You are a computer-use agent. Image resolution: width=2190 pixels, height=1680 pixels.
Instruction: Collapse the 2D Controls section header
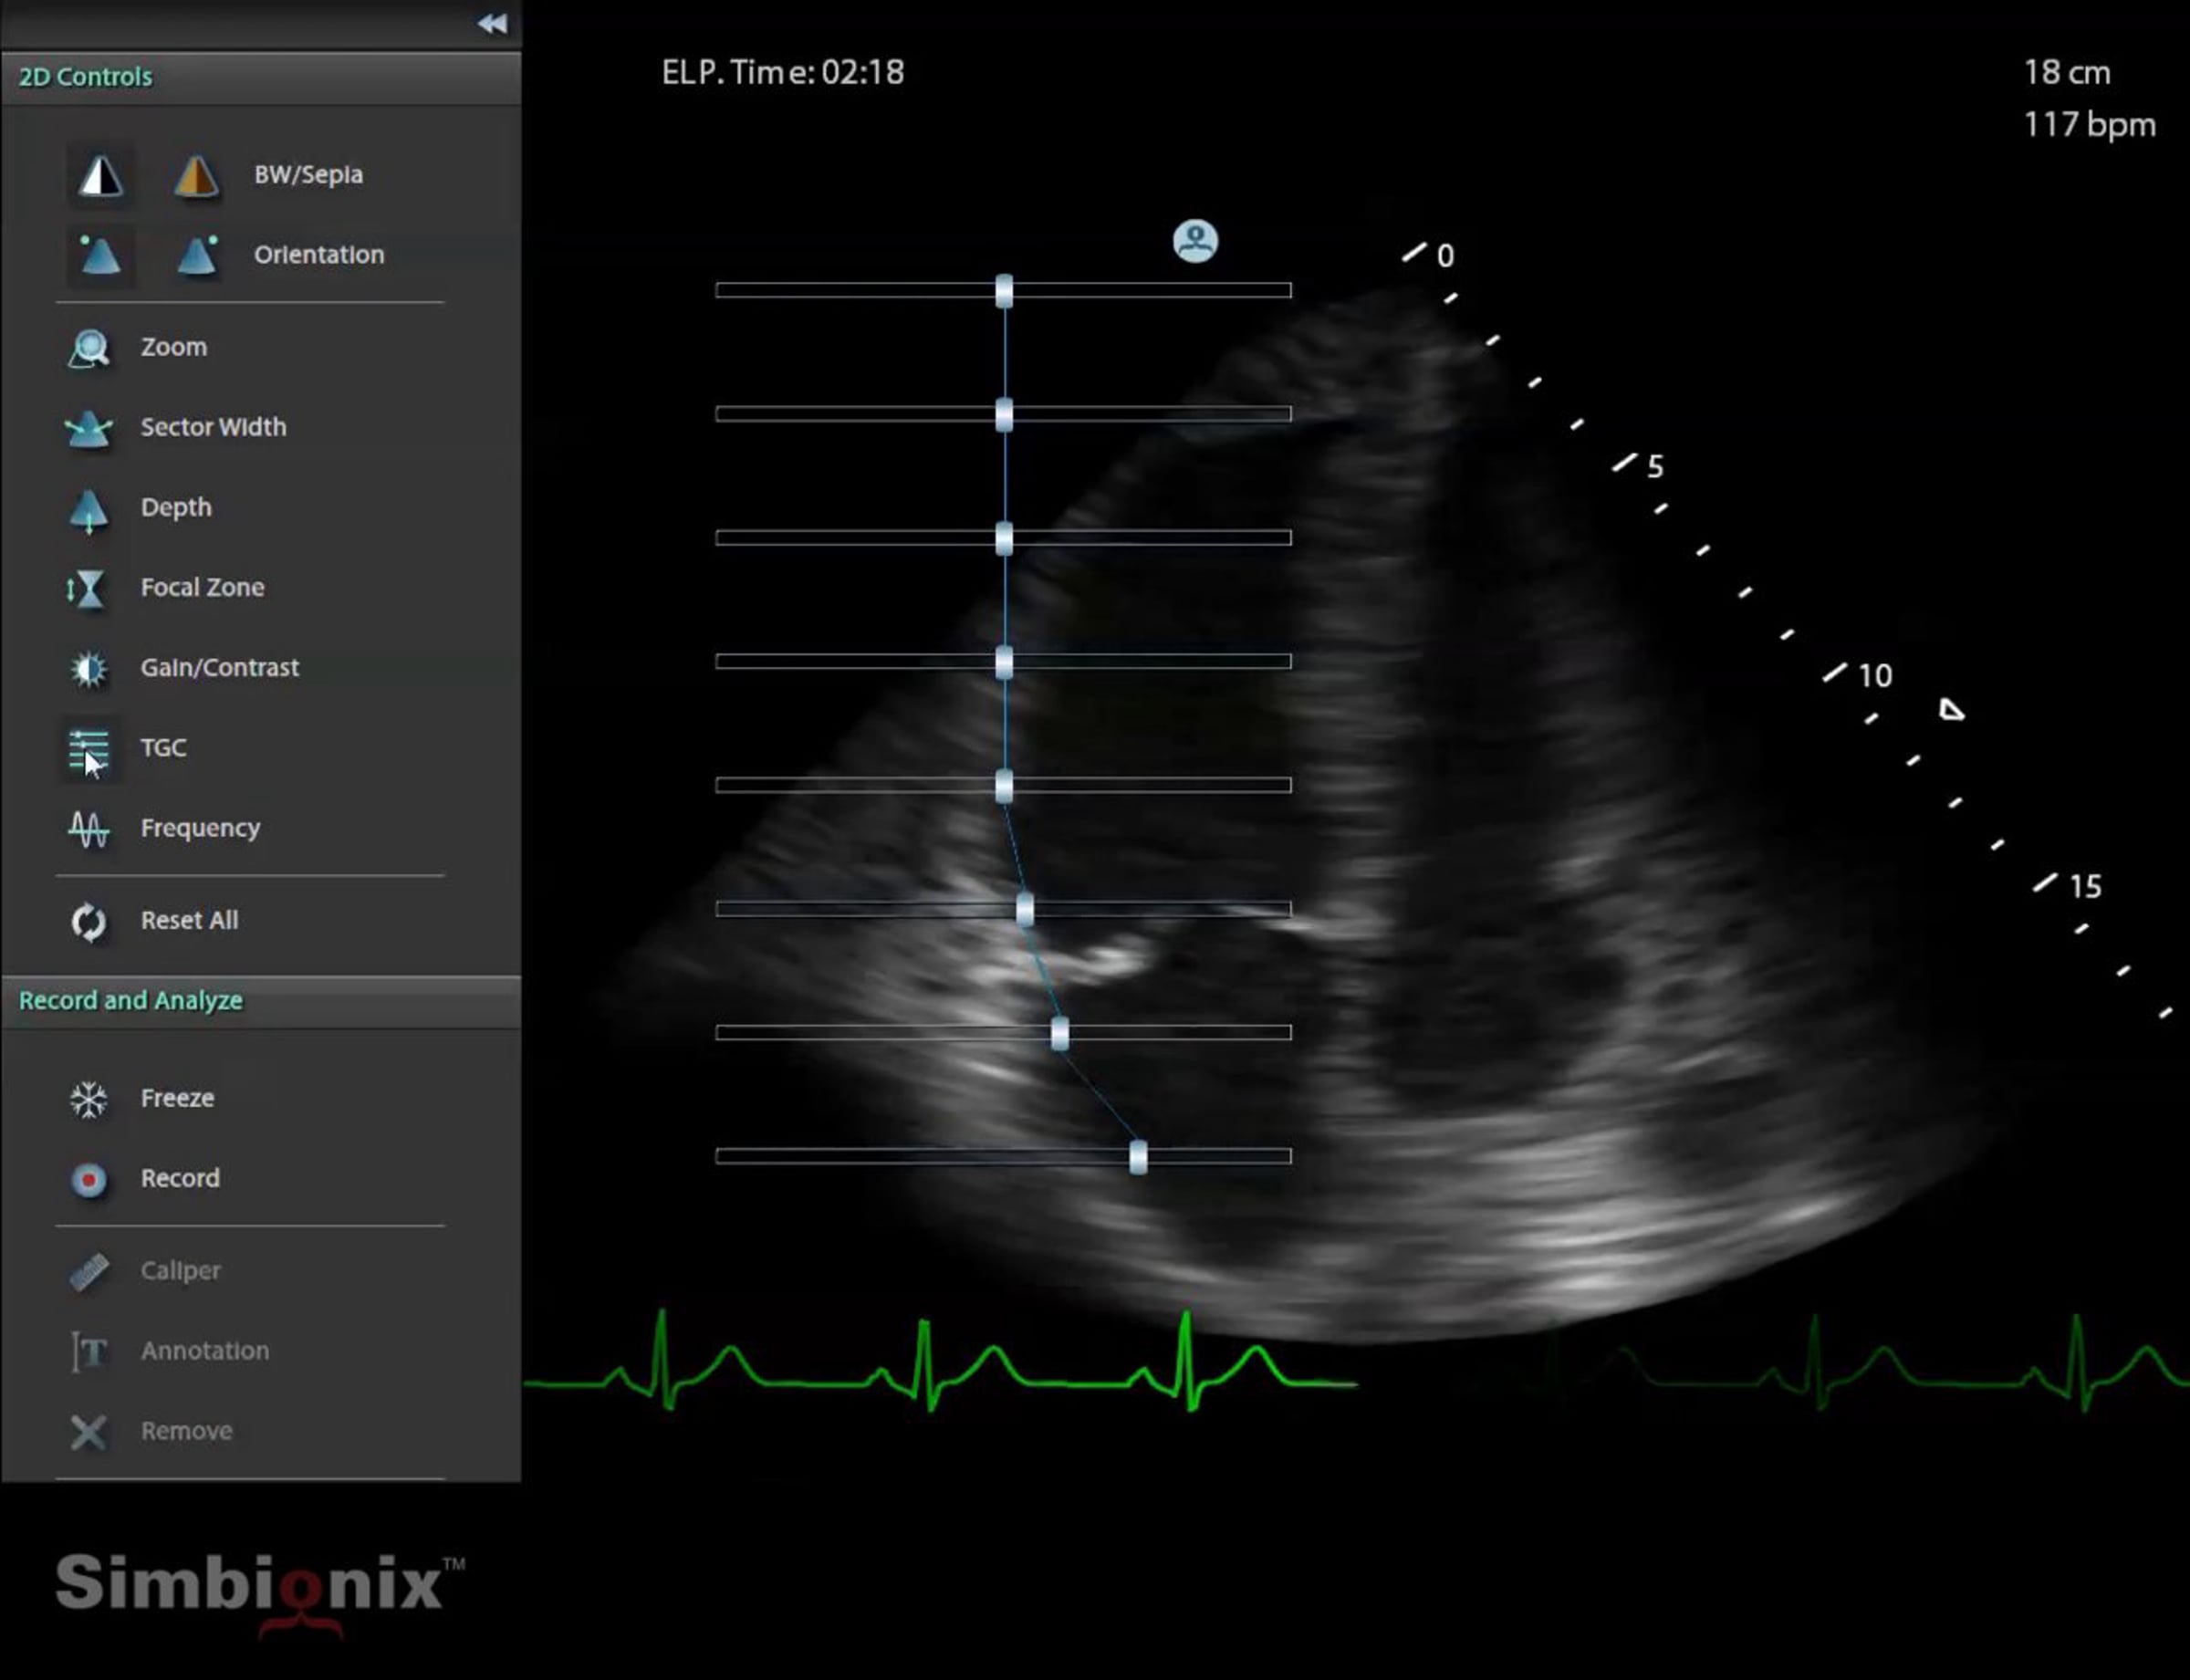[86, 77]
